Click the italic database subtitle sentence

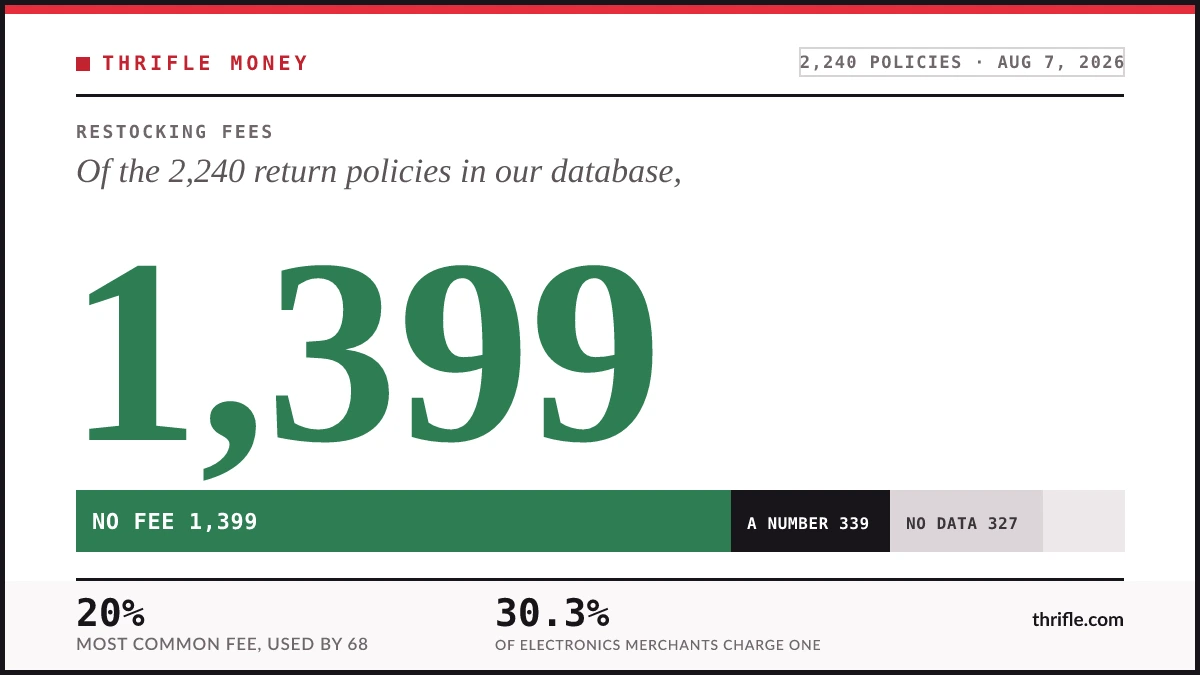[379, 171]
